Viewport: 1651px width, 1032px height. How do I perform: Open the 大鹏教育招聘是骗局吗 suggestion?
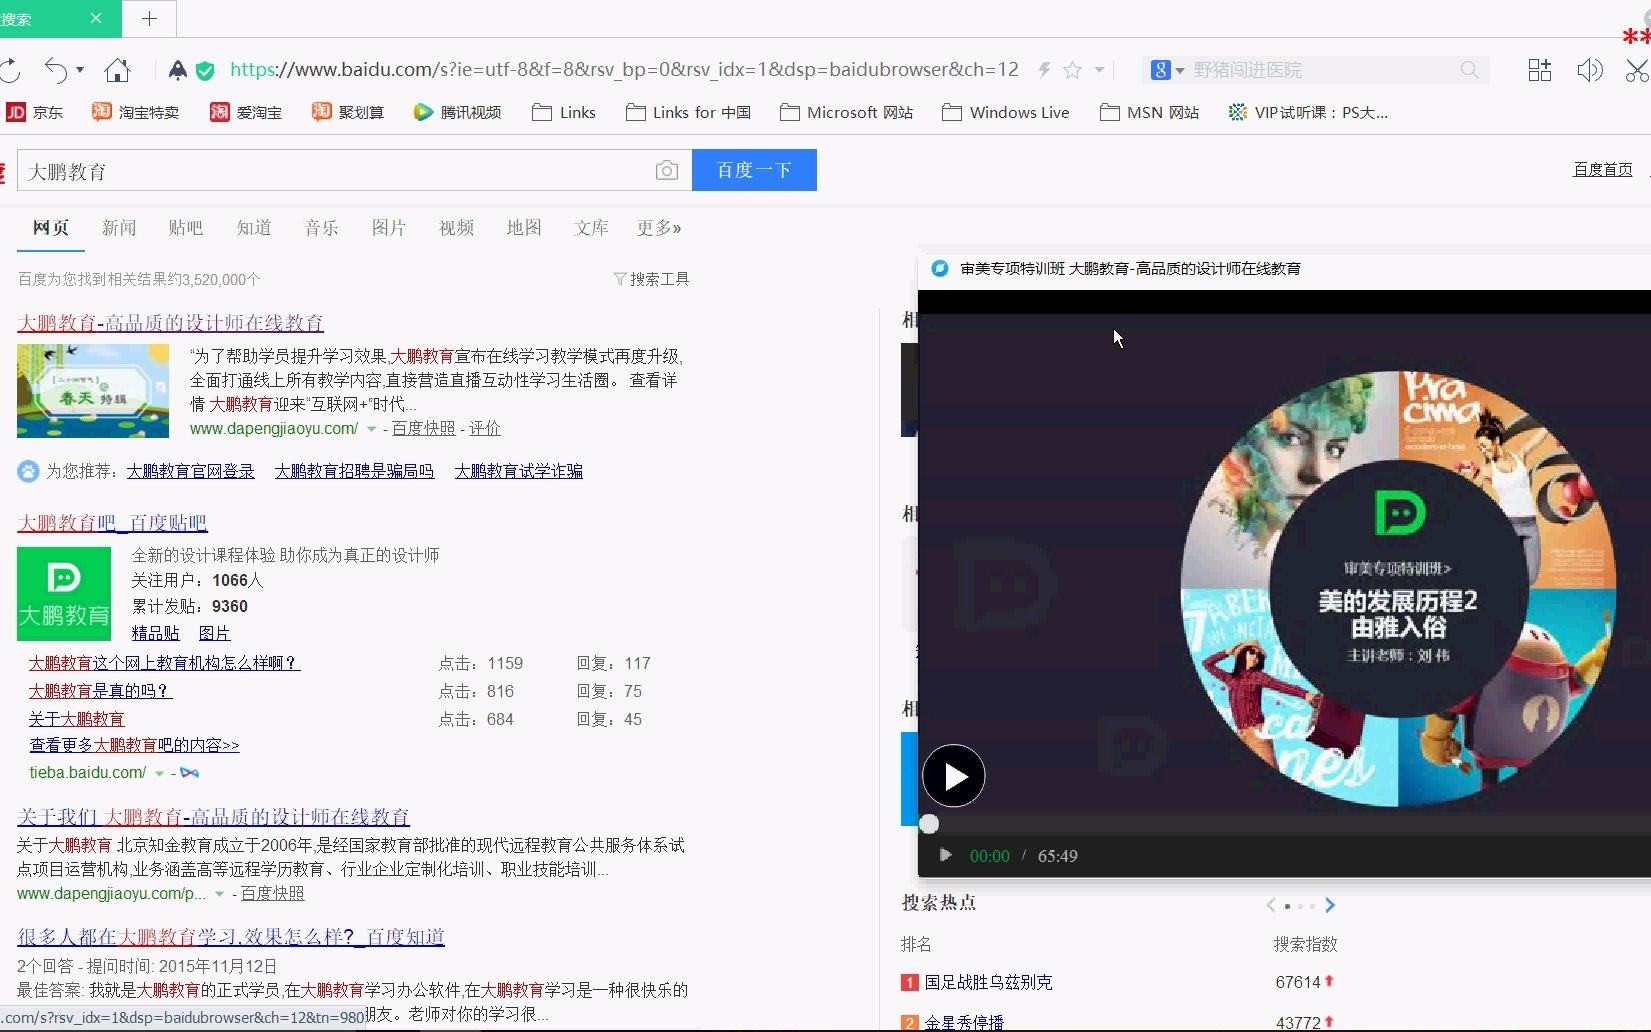point(355,471)
